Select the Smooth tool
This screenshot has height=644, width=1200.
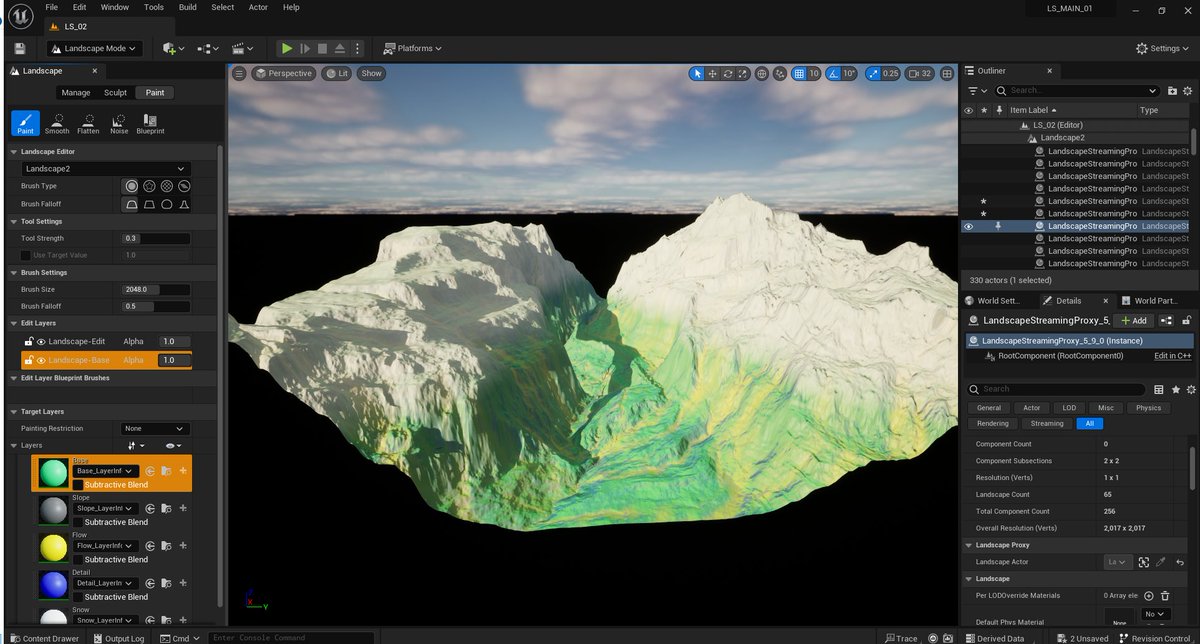click(x=57, y=123)
